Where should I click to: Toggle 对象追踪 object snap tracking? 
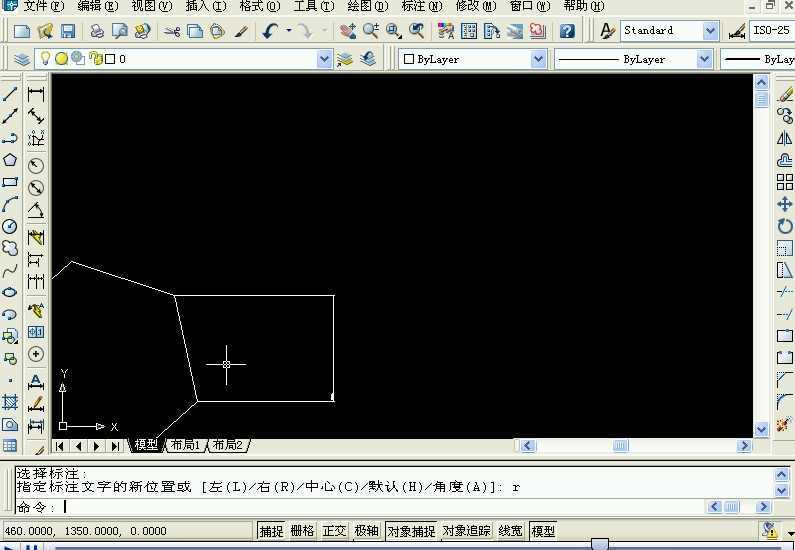click(x=466, y=531)
